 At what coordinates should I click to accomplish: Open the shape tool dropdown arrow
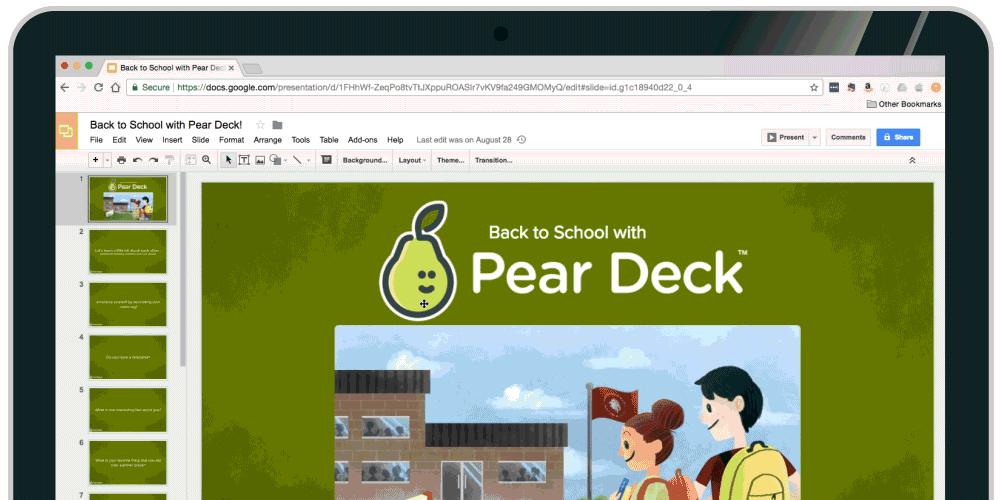(x=285, y=160)
